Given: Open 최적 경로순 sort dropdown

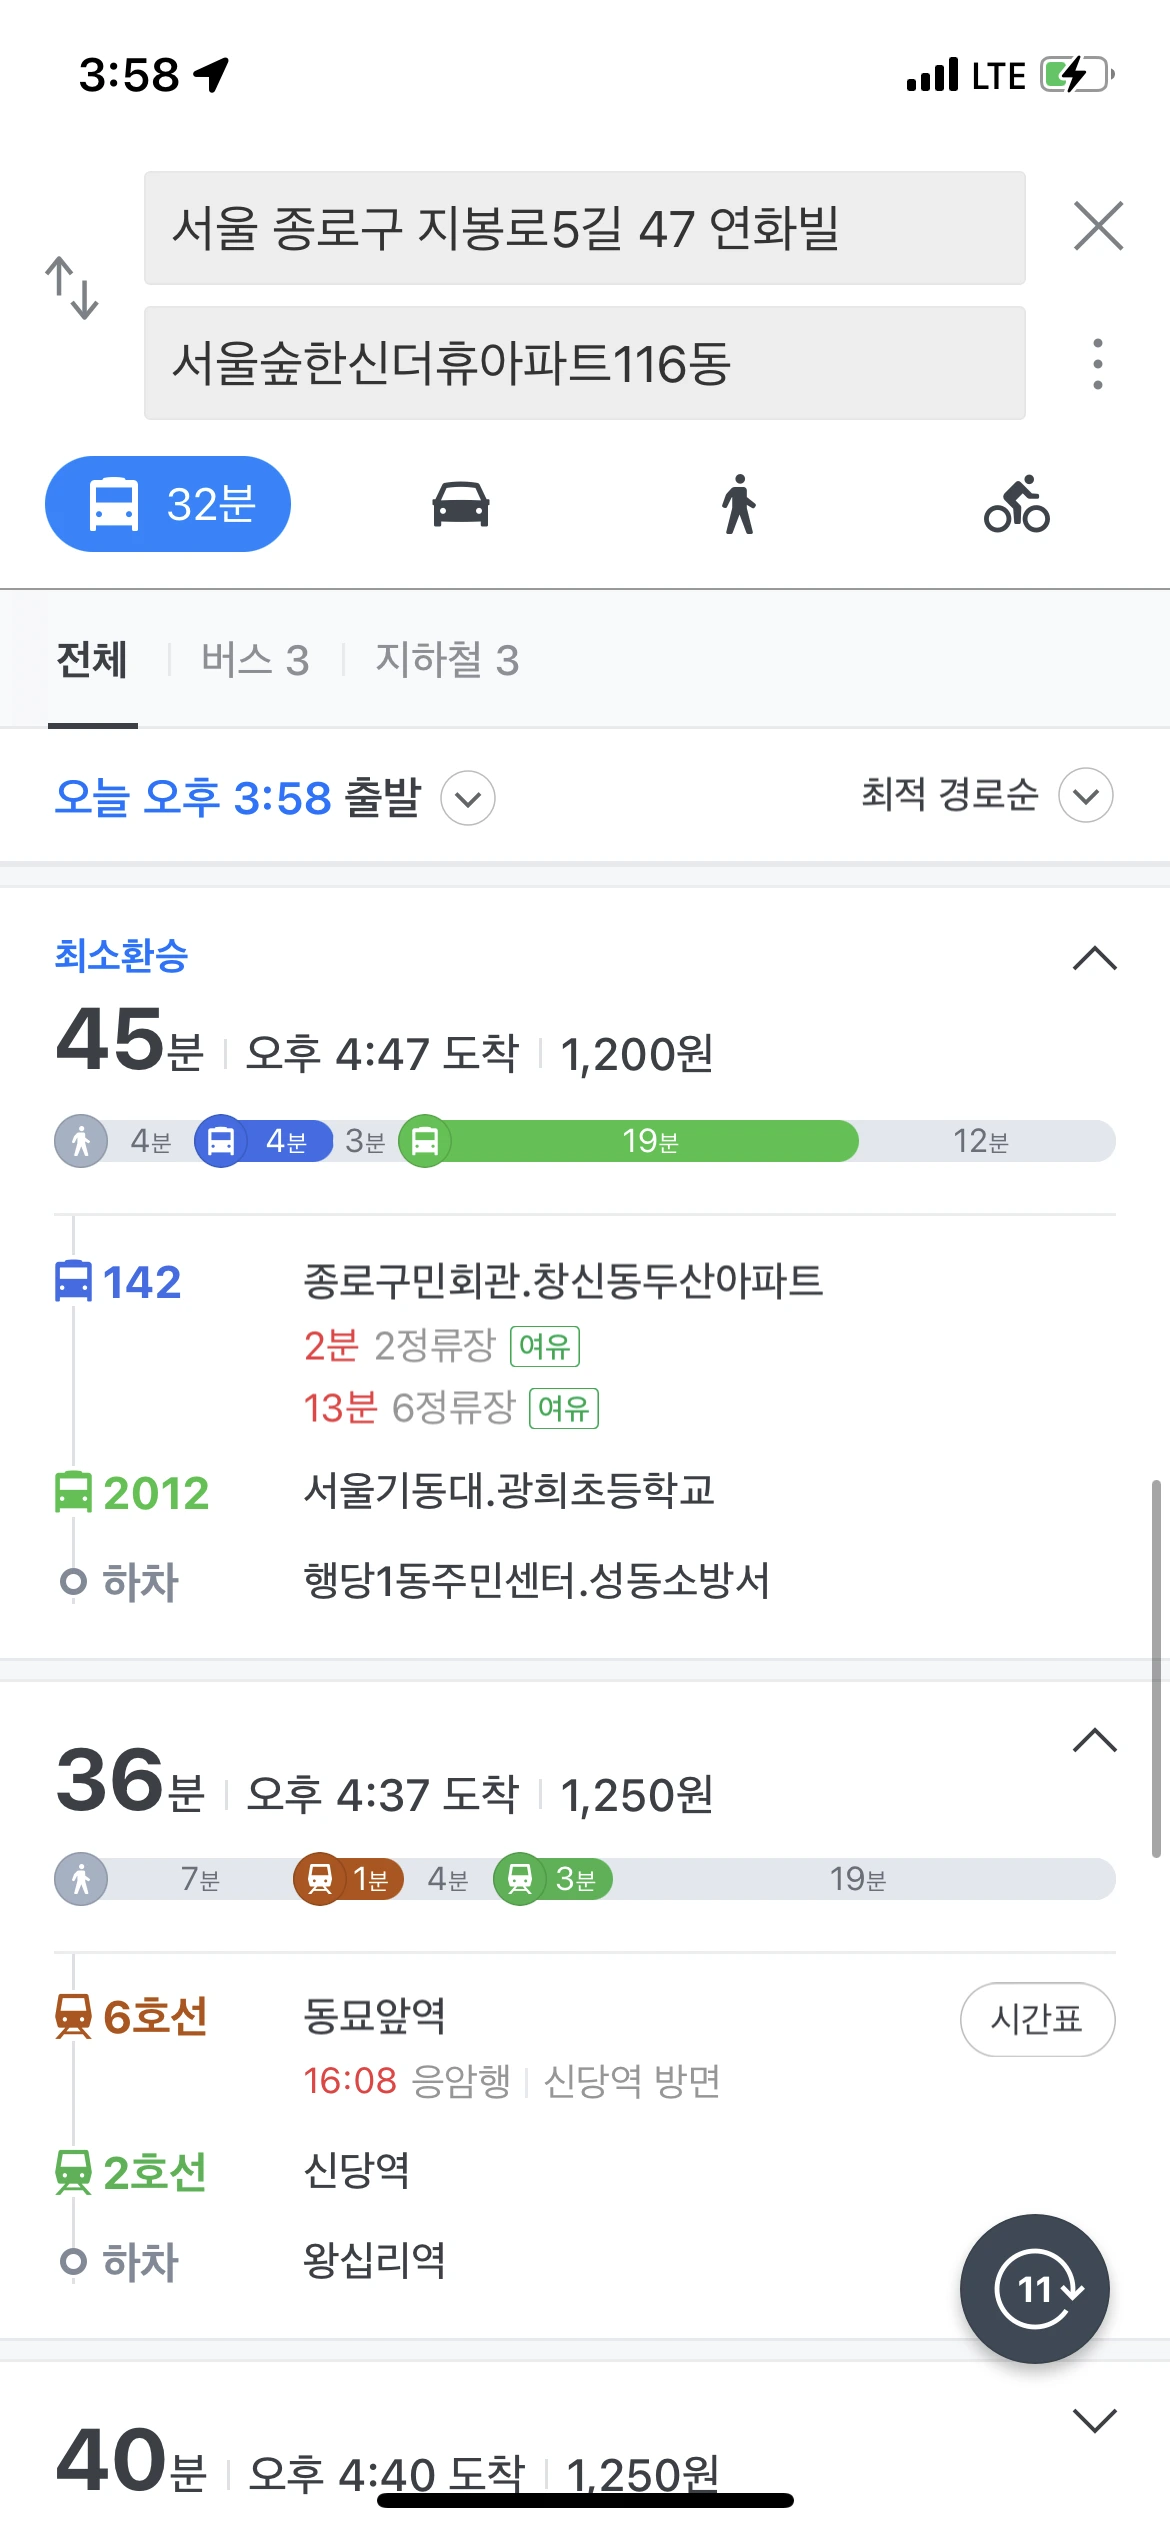Looking at the screenshot, I should [x=1086, y=796].
